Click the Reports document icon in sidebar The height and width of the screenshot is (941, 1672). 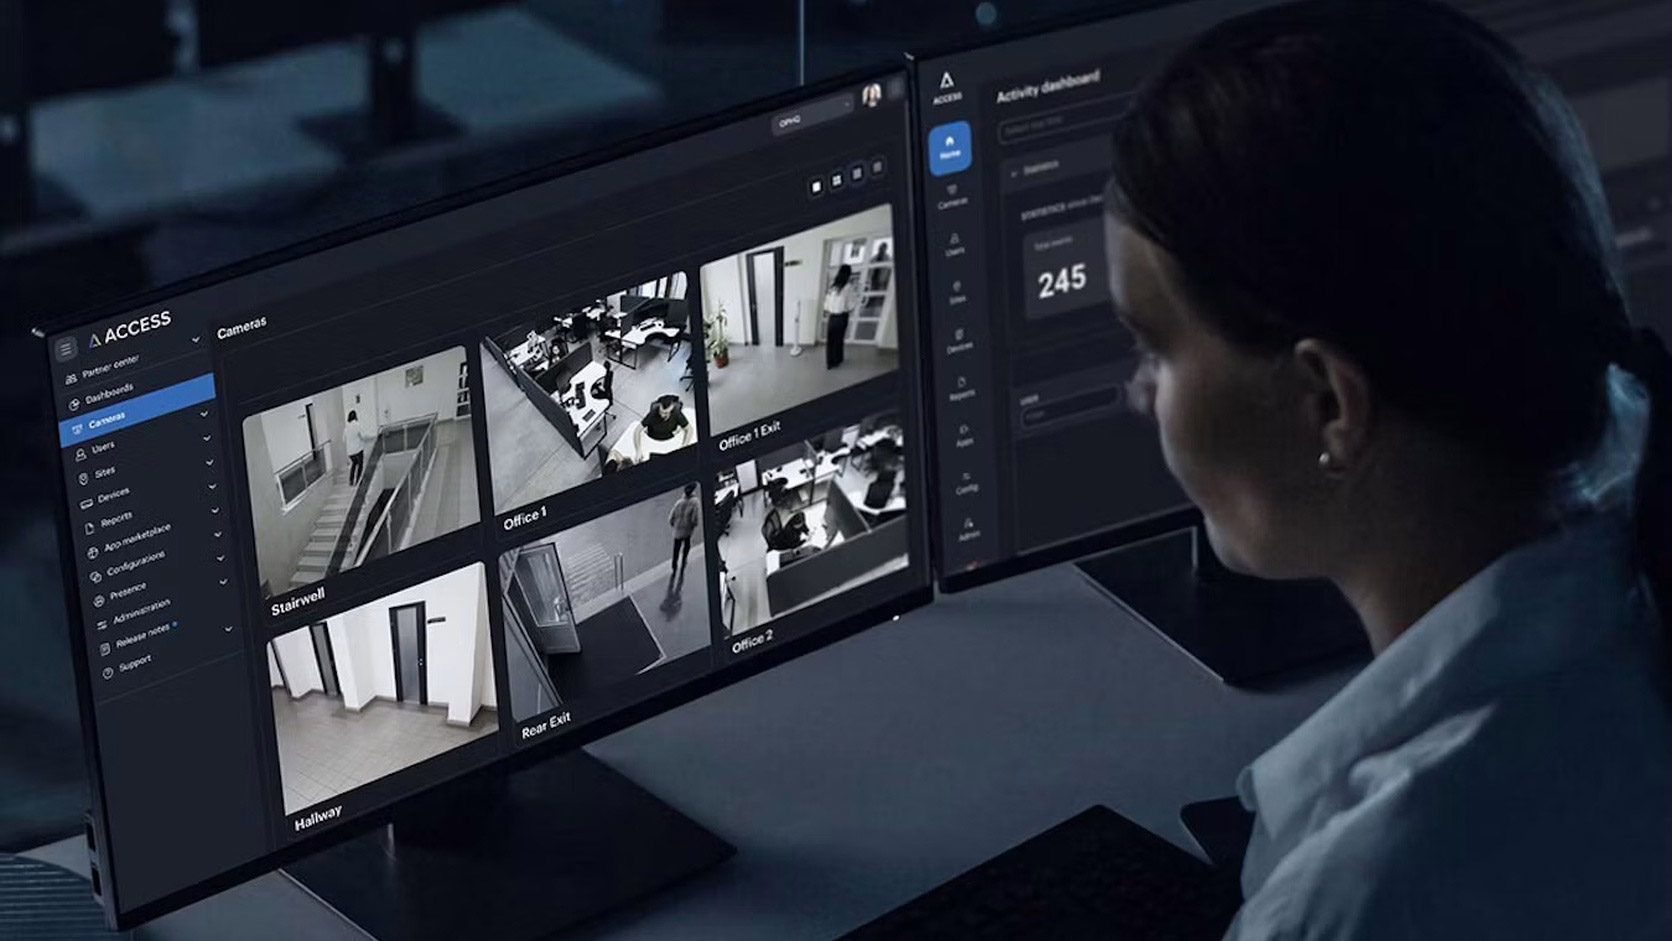[x=90, y=529]
